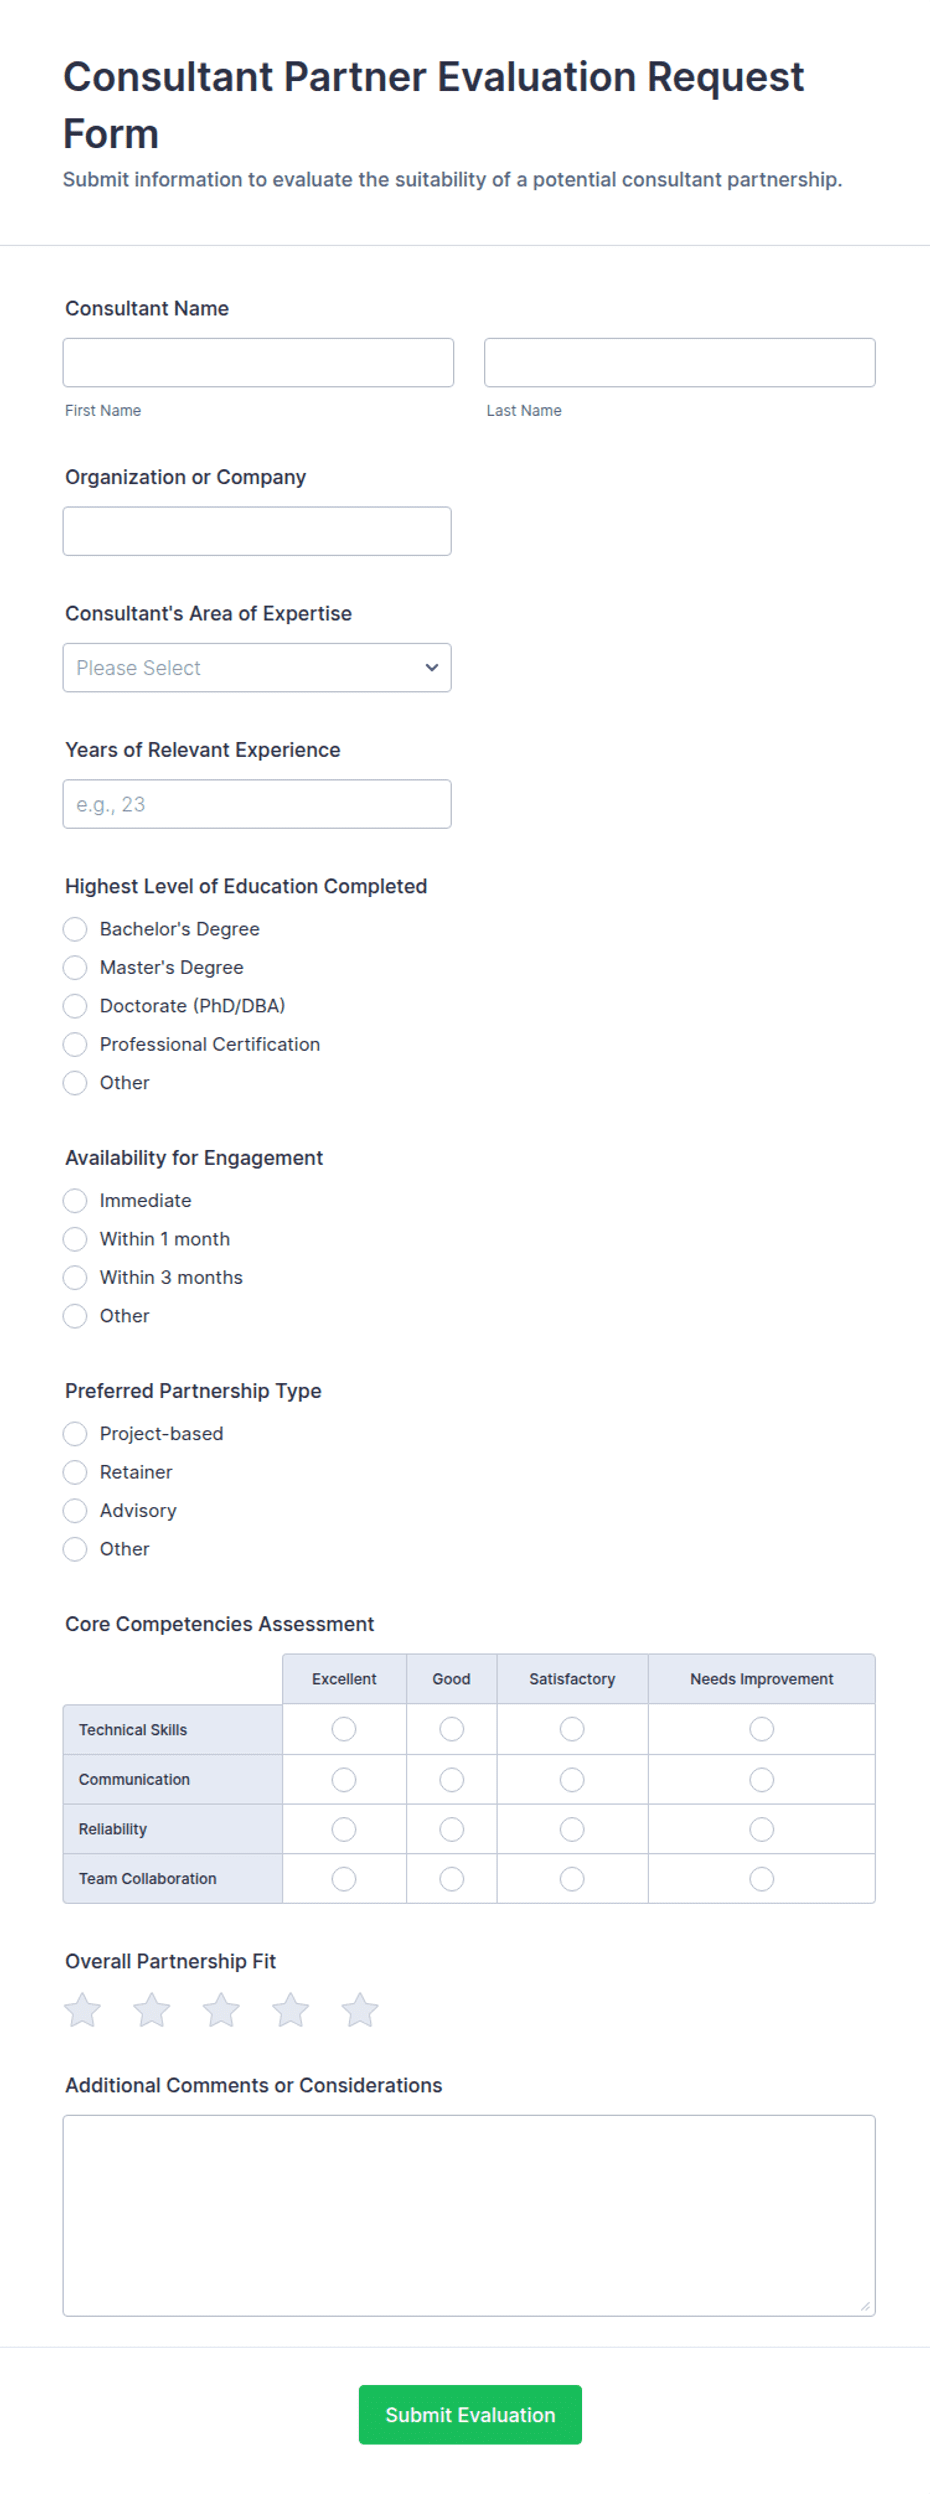Choose Retainer partnership type
The height and width of the screenshot is (2494, 930).
tap(75, 1472)
